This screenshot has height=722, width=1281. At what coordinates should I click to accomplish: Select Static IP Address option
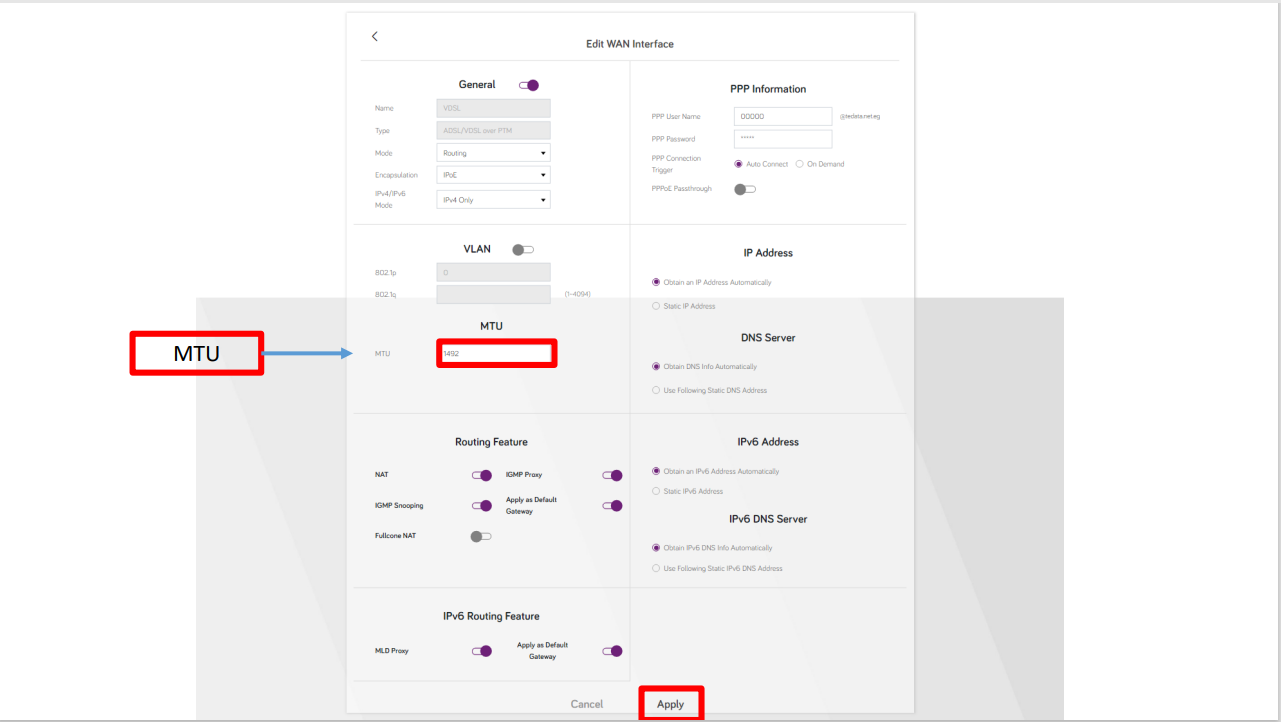click(x=656, y=306)
